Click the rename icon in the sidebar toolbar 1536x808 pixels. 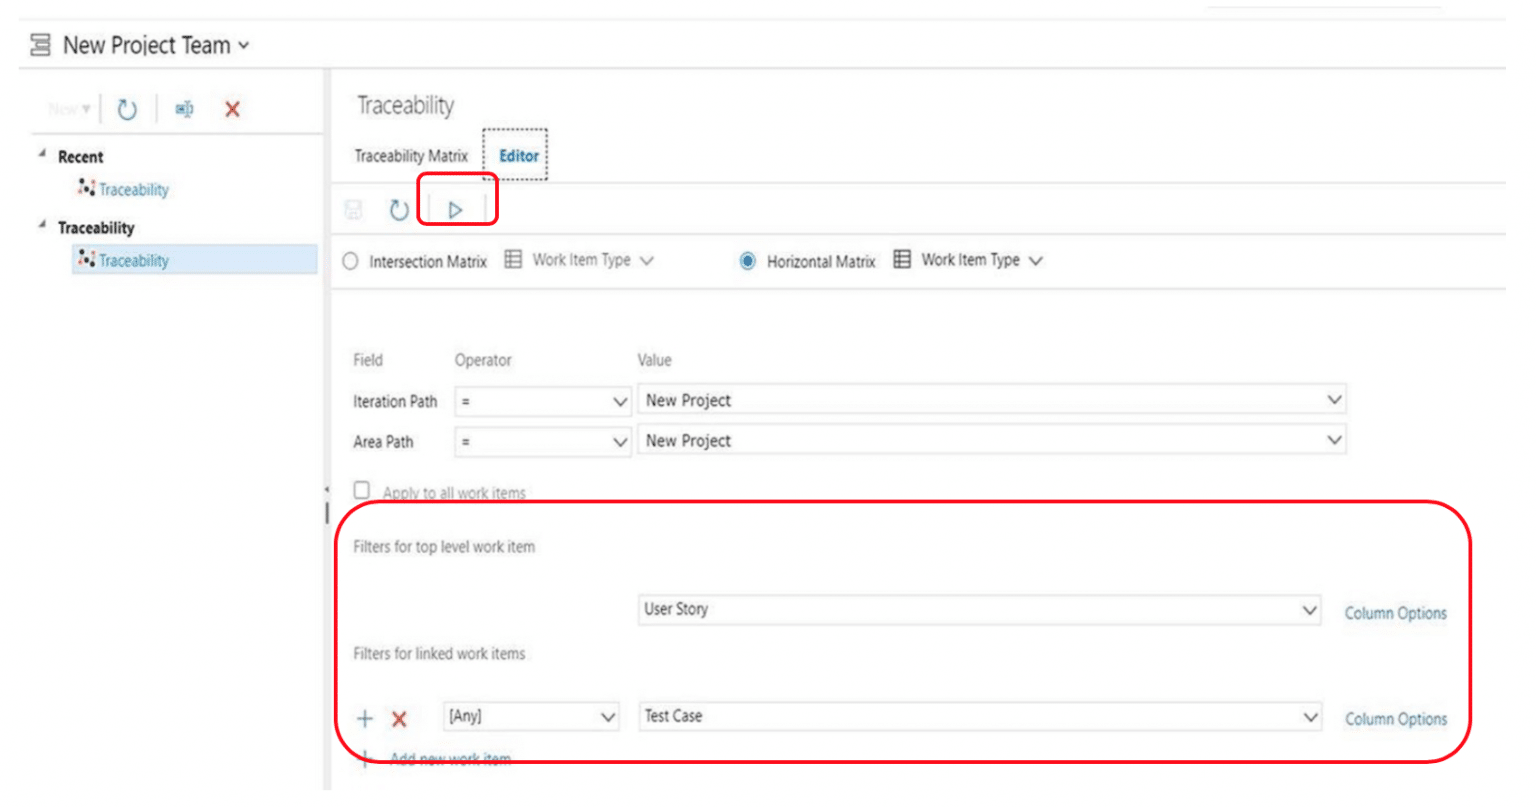(183, 109)
